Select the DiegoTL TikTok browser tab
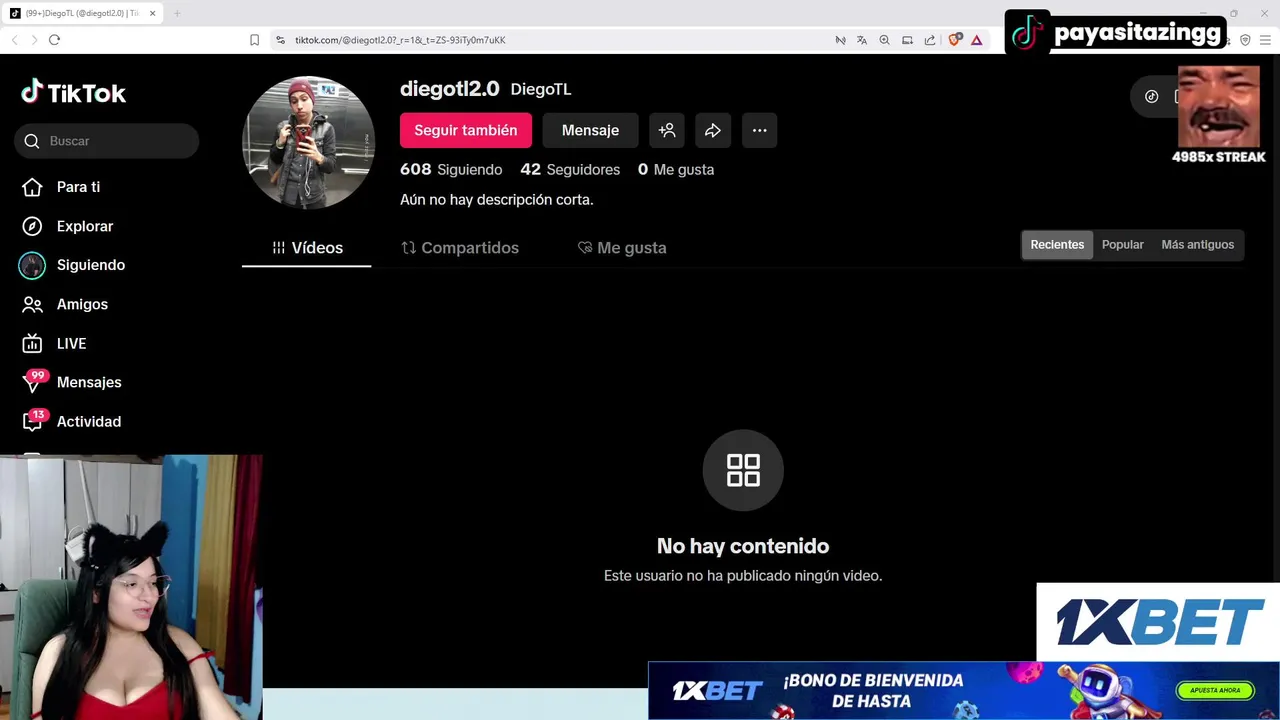The image size is (1280, 720). coord(82,13)
